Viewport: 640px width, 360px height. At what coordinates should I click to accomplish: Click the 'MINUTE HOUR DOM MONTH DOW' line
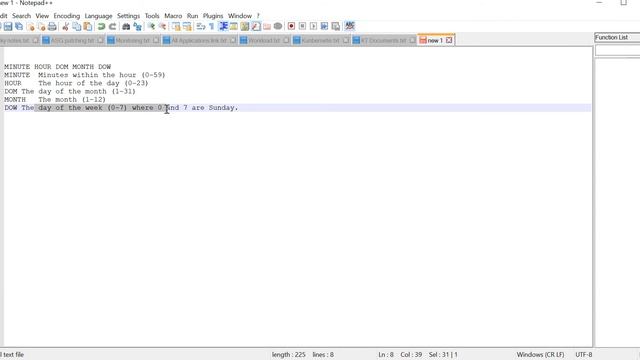(x=58, y=67)
